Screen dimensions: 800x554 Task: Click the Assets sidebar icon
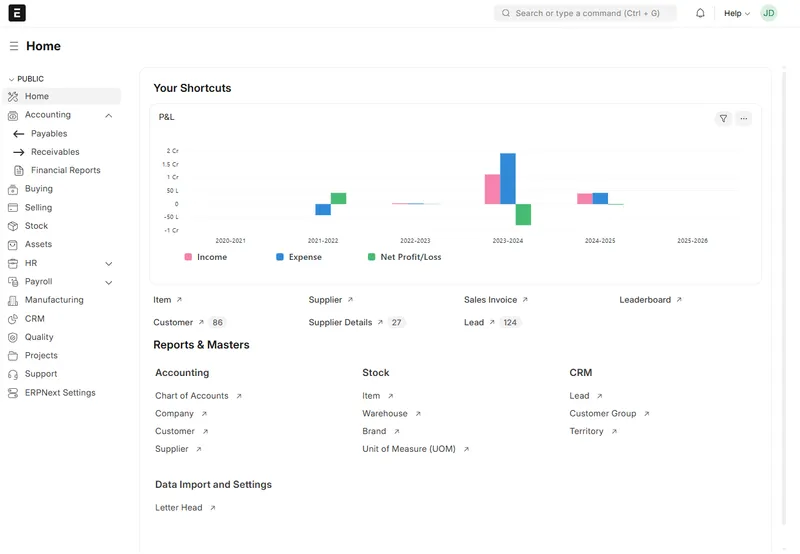pos(13,244)
